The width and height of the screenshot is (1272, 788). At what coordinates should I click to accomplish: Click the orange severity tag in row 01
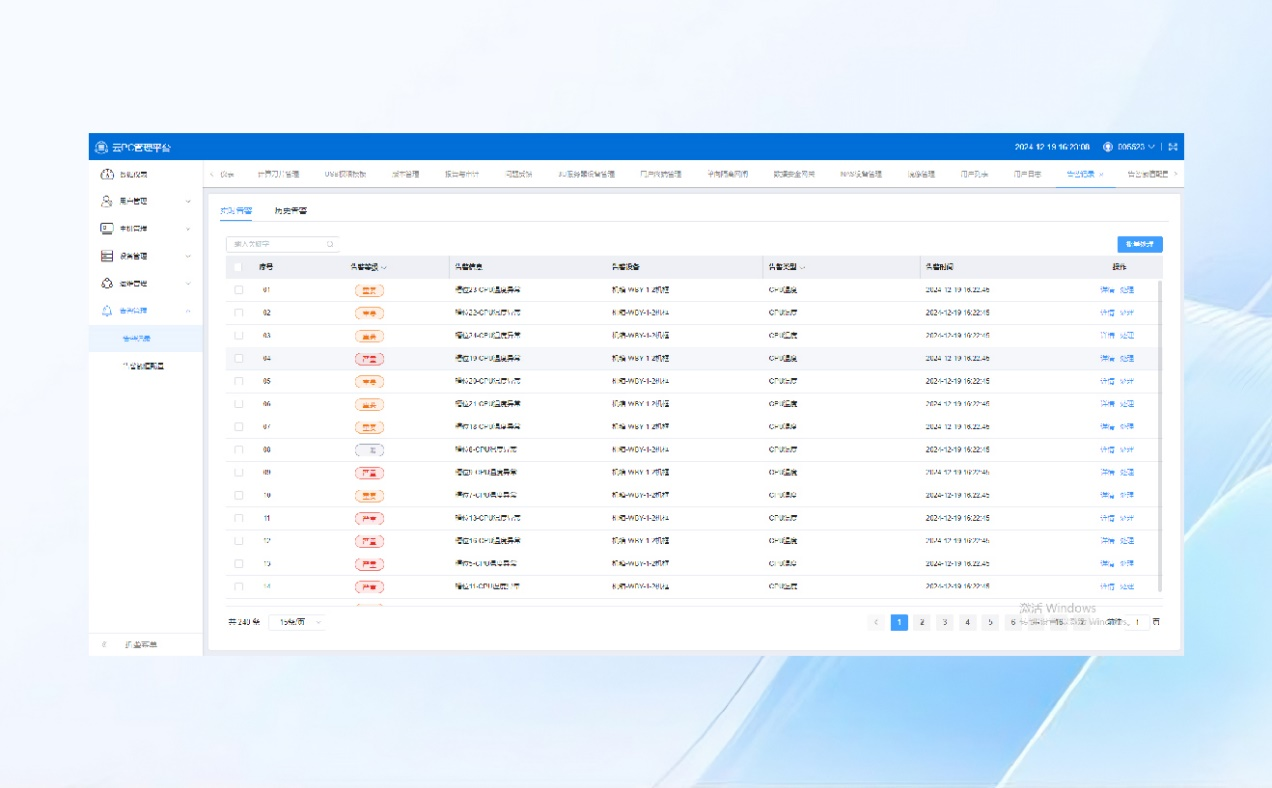tap(369, 290)
